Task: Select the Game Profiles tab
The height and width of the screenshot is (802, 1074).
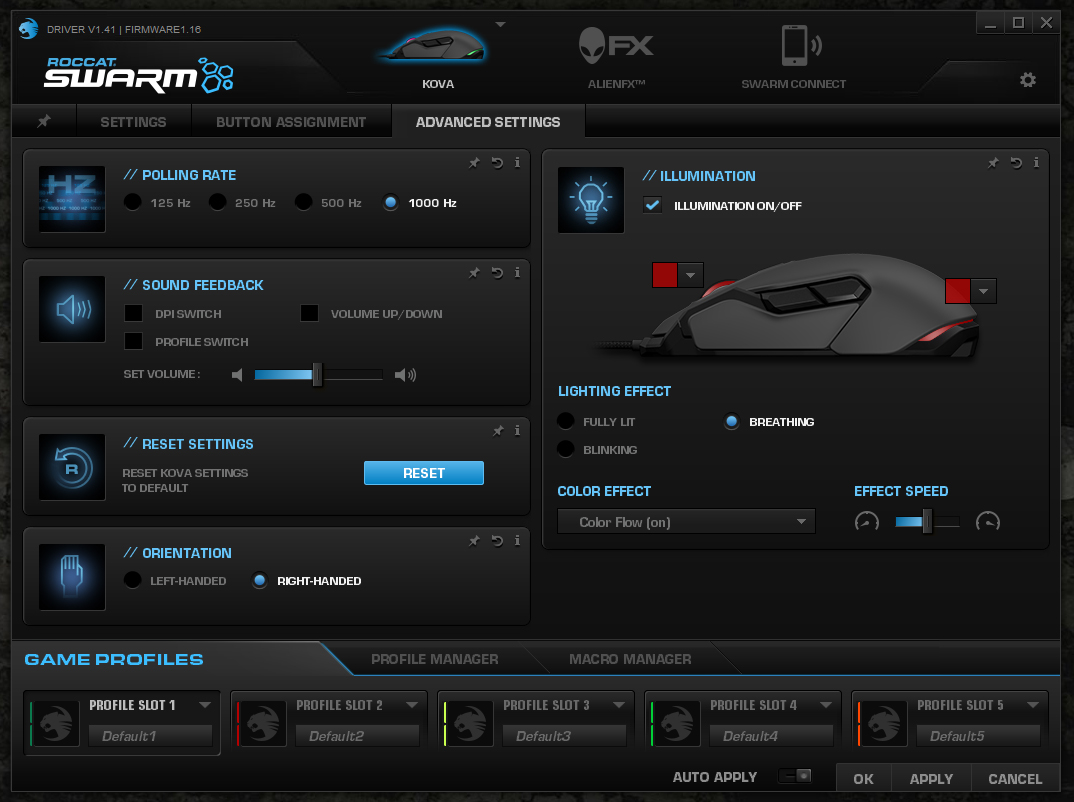Action: [x=114, y=660]
